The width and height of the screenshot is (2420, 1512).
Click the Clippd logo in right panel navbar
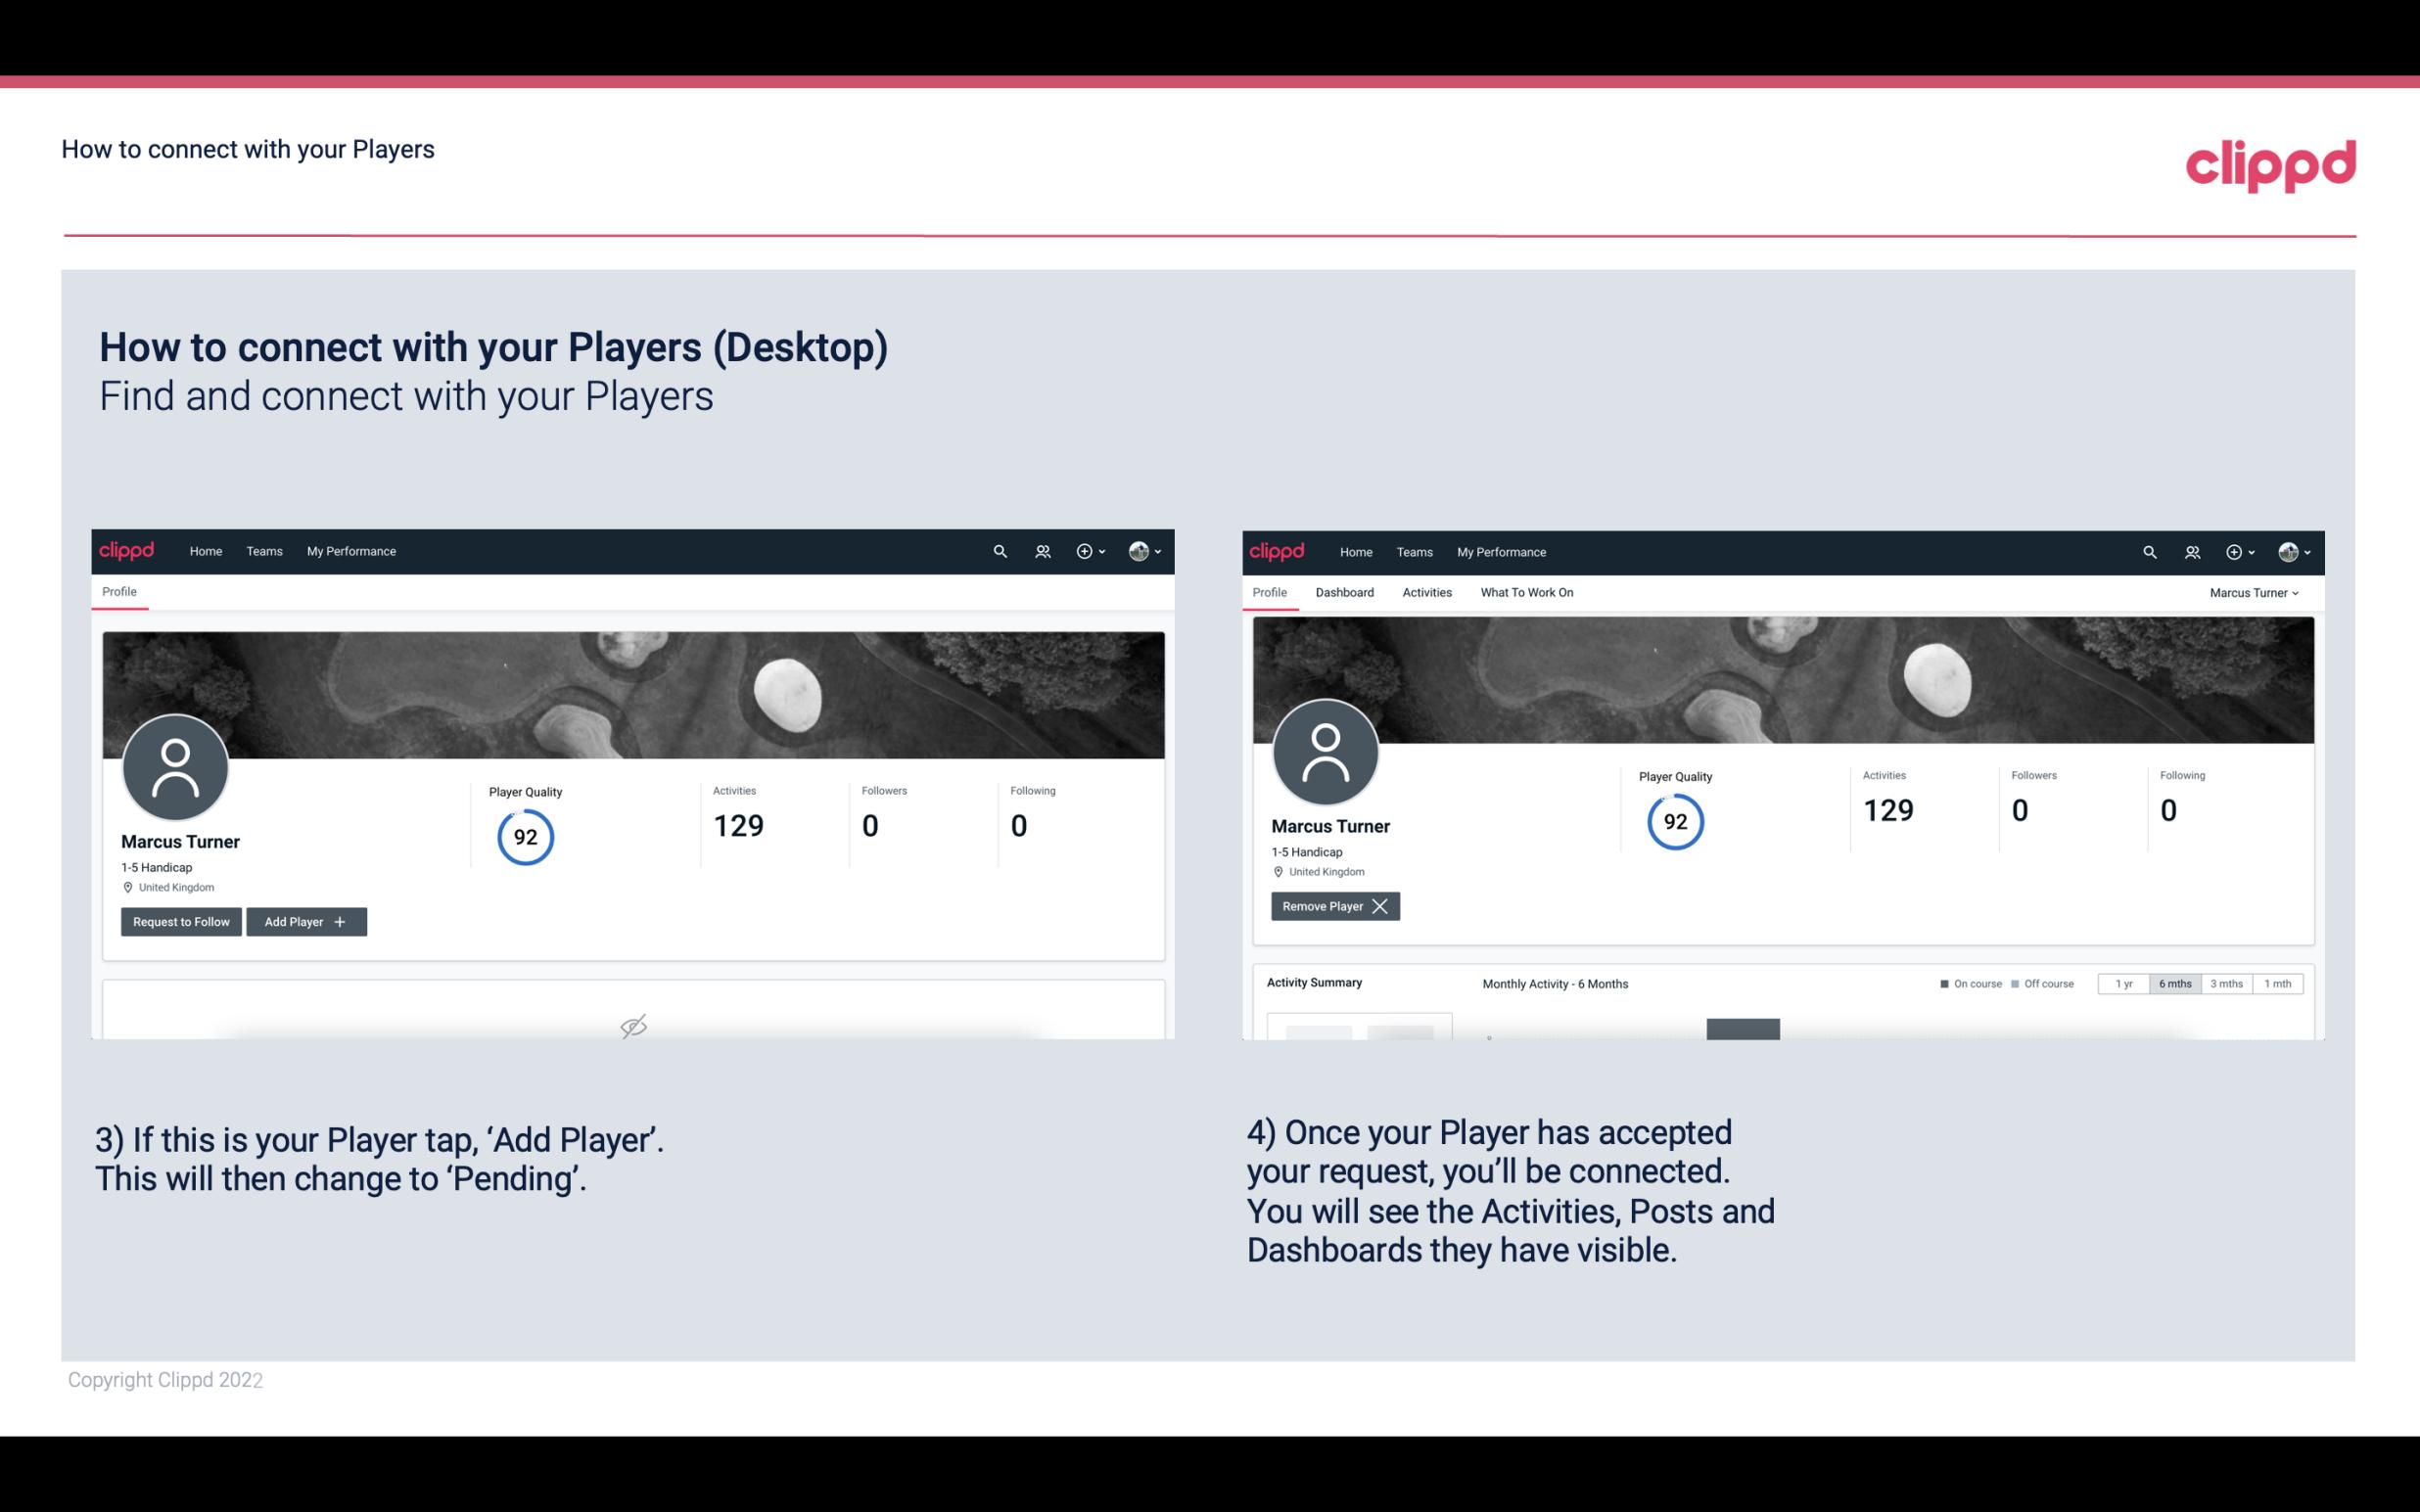coord(1278,550)
